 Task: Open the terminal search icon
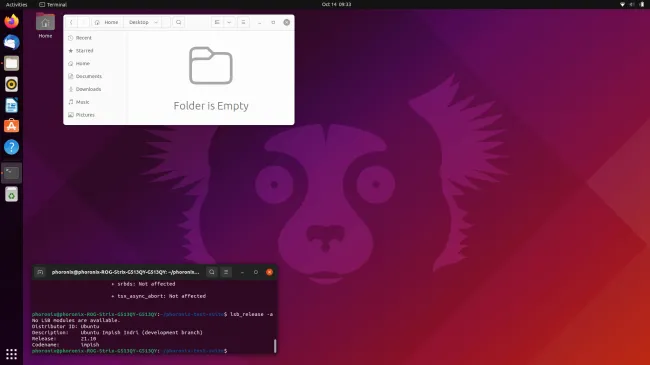coord(212,272)
